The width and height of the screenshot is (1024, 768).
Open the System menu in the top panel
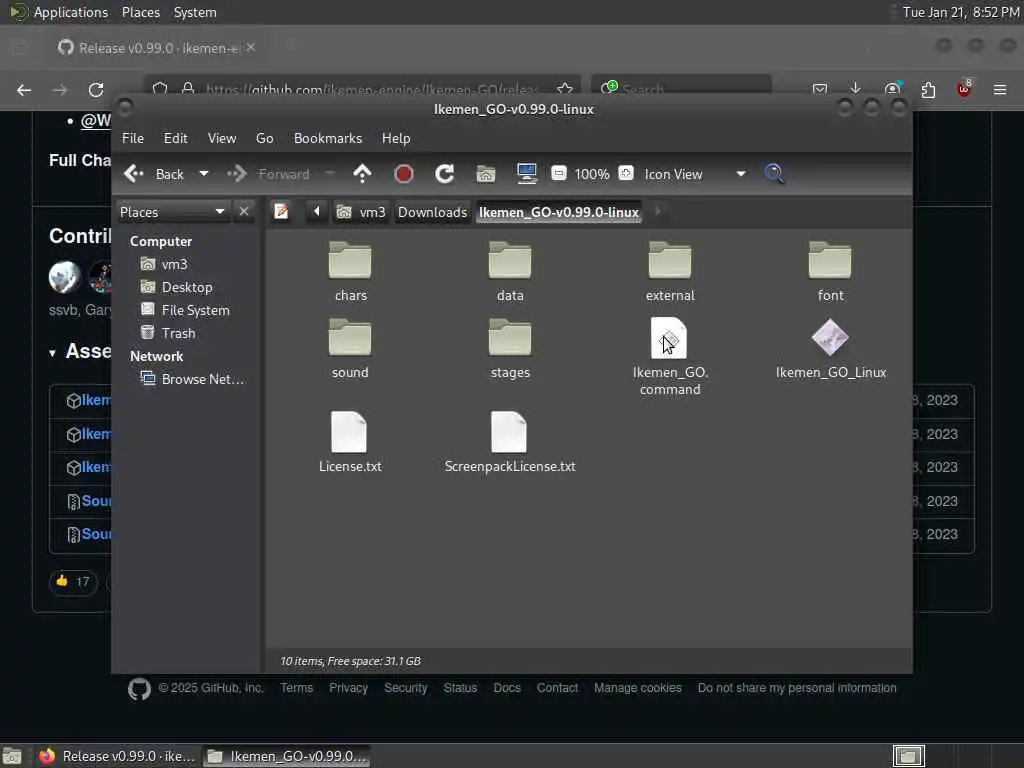(195, 12)
